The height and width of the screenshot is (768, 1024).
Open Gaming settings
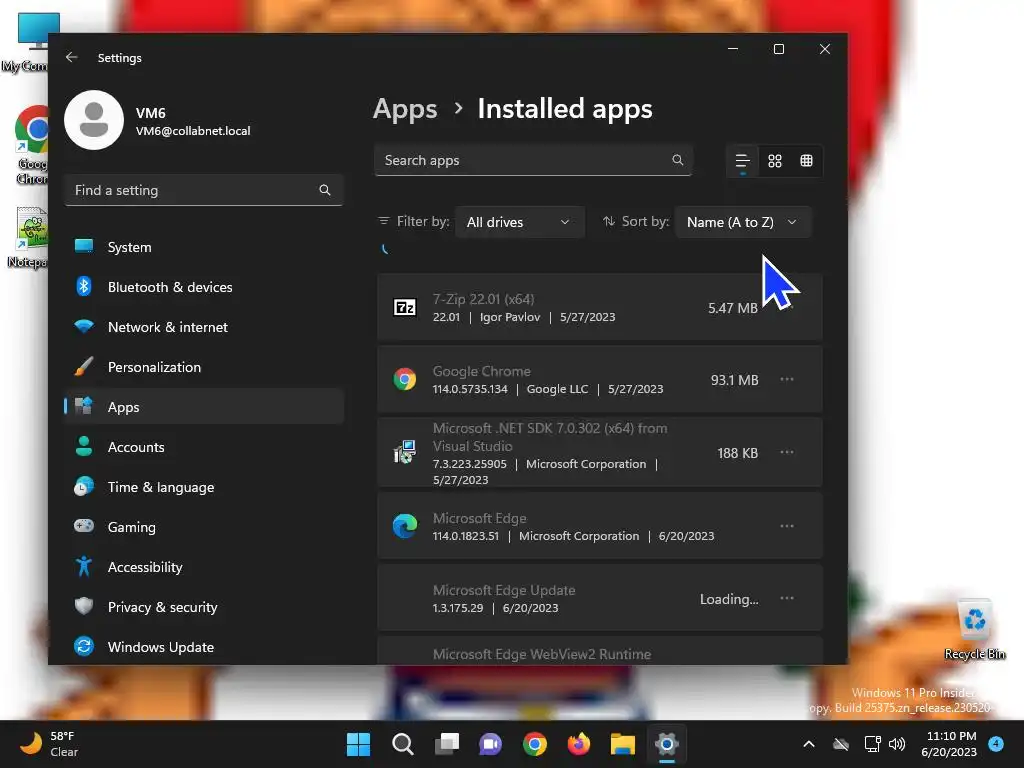204,526
